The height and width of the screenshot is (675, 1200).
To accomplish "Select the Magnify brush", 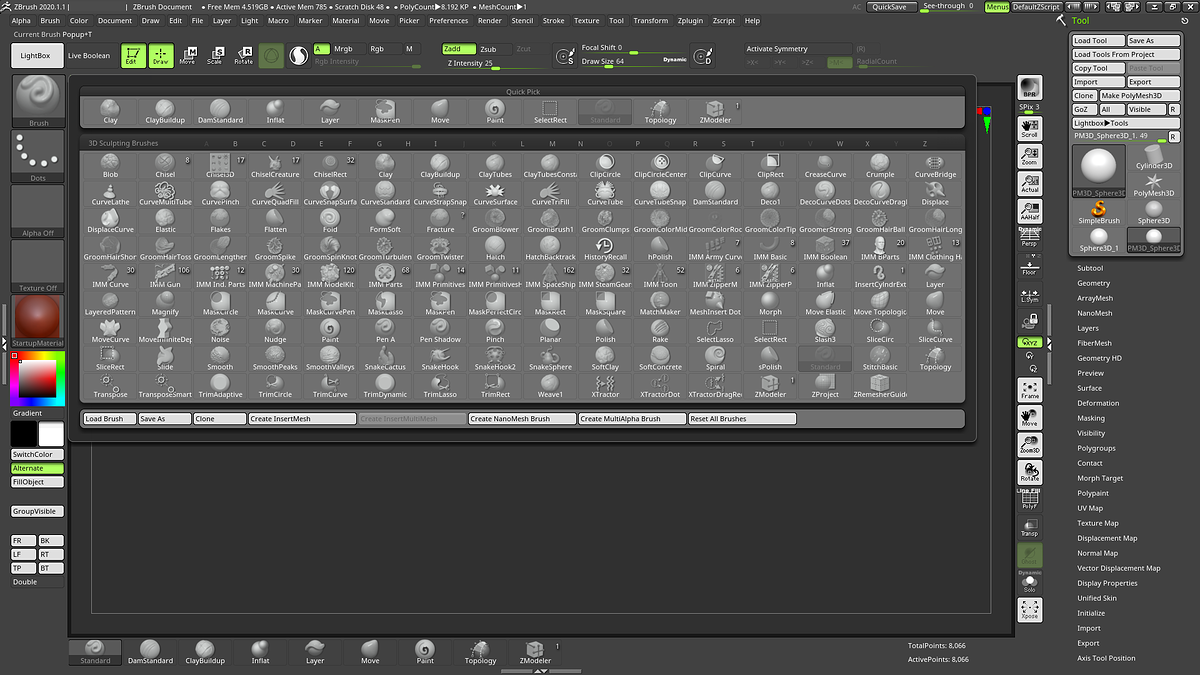I will pyautogui.click(x=165, y=304).
